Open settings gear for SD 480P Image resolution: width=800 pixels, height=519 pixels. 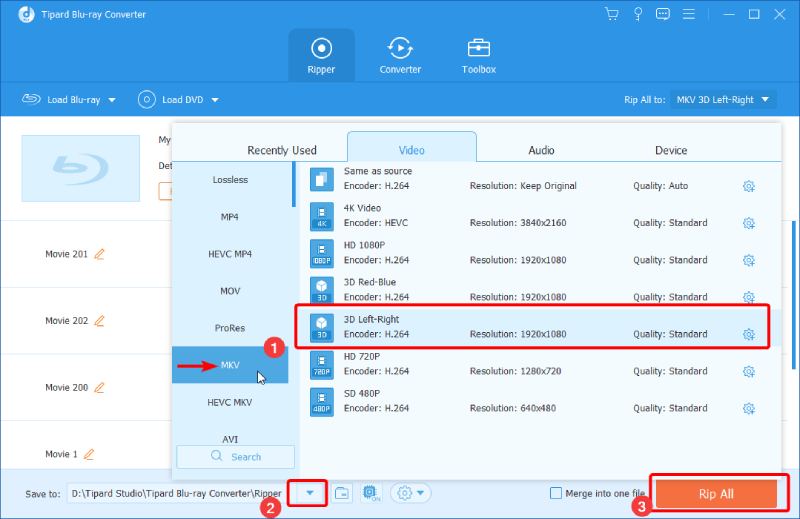click(x=748, y=408)
